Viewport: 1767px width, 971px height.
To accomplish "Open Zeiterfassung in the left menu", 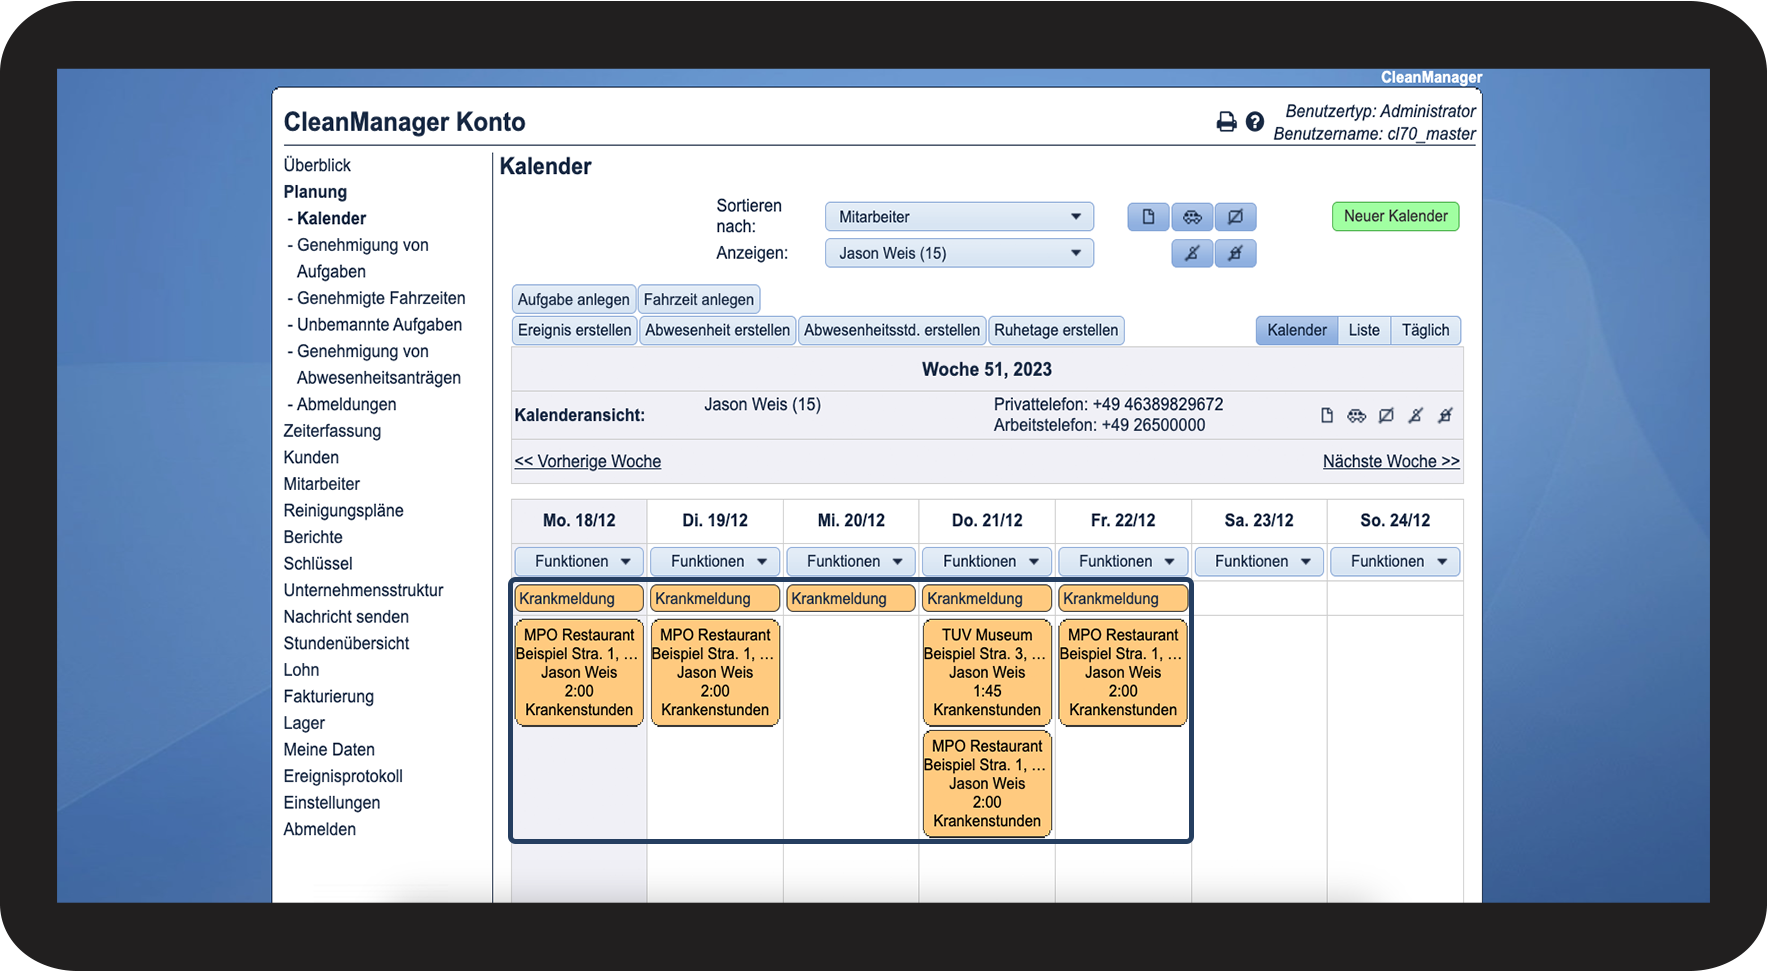I will [x=332, y=431].
